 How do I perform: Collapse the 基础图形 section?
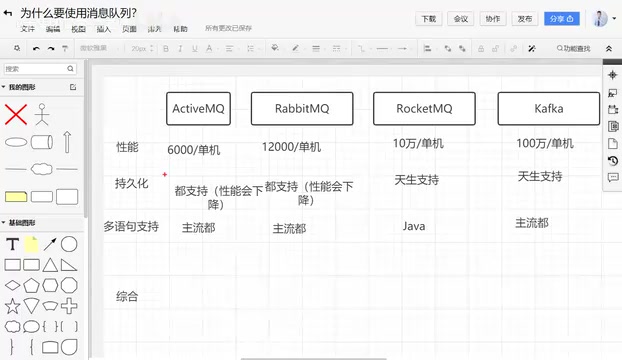(4, 222)
